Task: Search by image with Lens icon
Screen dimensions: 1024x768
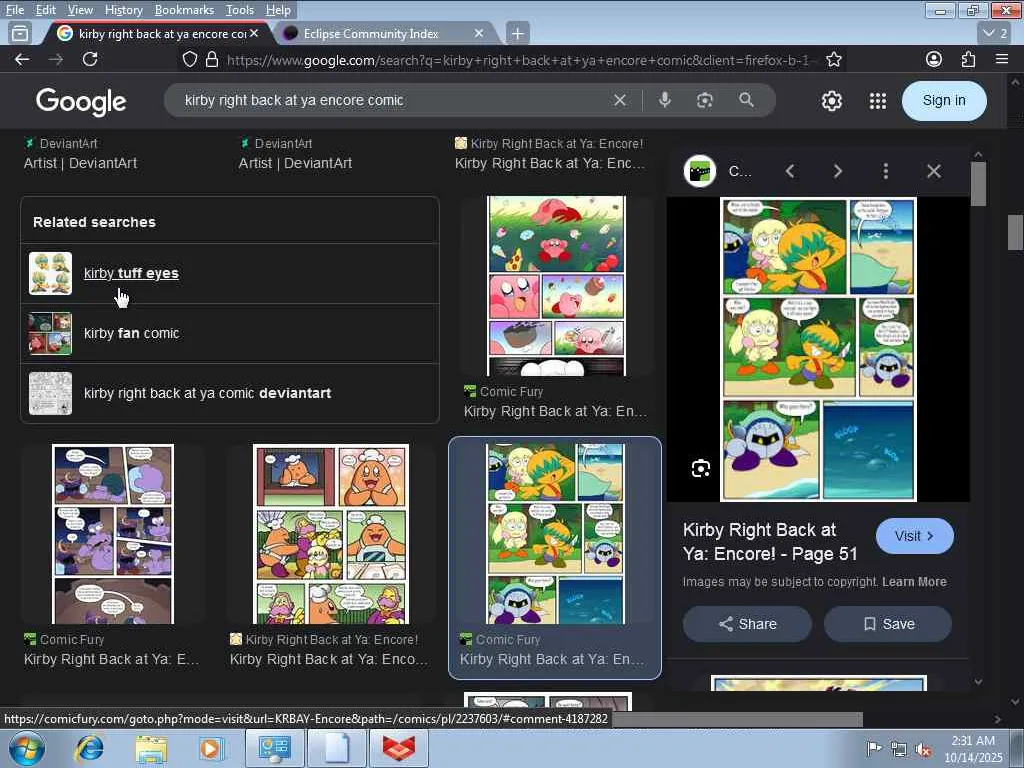Action: 705,100
